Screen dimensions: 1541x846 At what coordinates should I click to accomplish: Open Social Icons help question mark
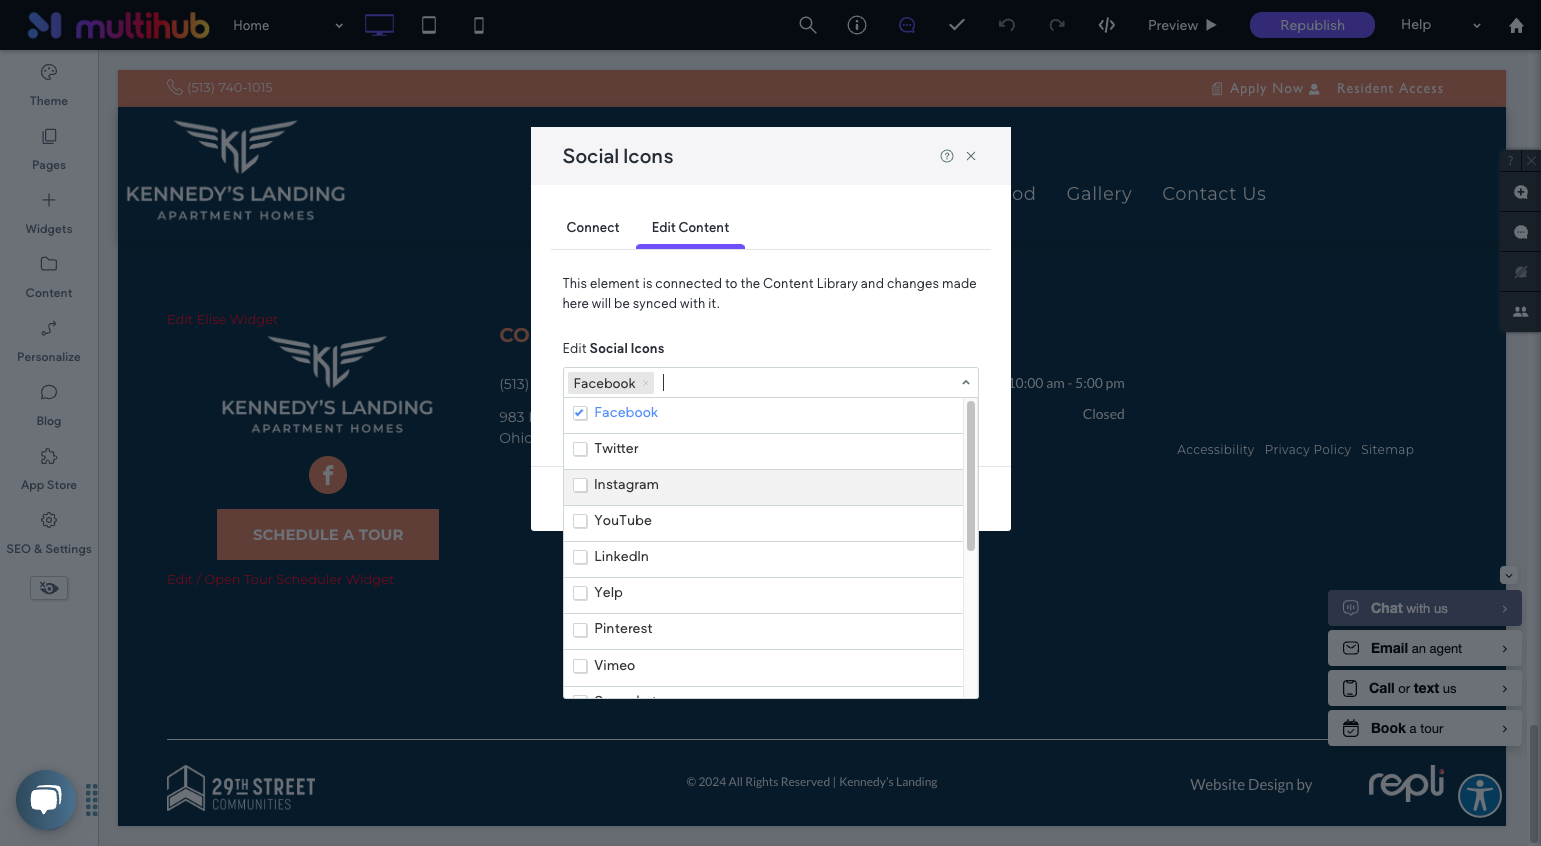point(947,156)
